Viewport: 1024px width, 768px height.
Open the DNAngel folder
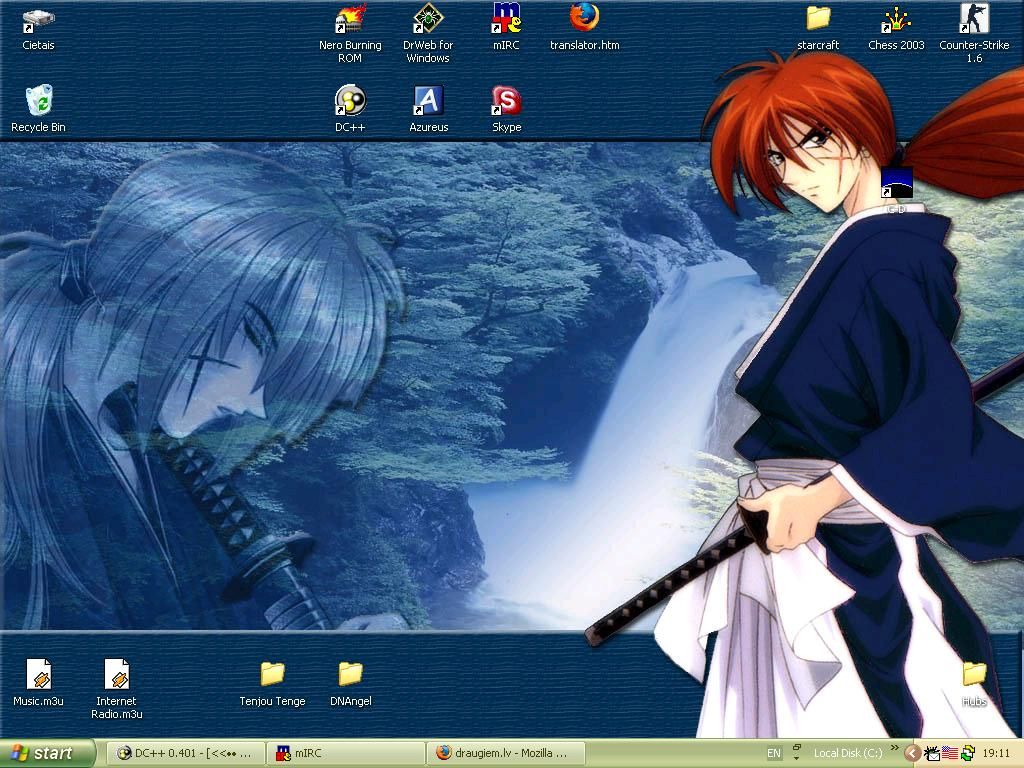pyautogui.click(x=351, y=683)
